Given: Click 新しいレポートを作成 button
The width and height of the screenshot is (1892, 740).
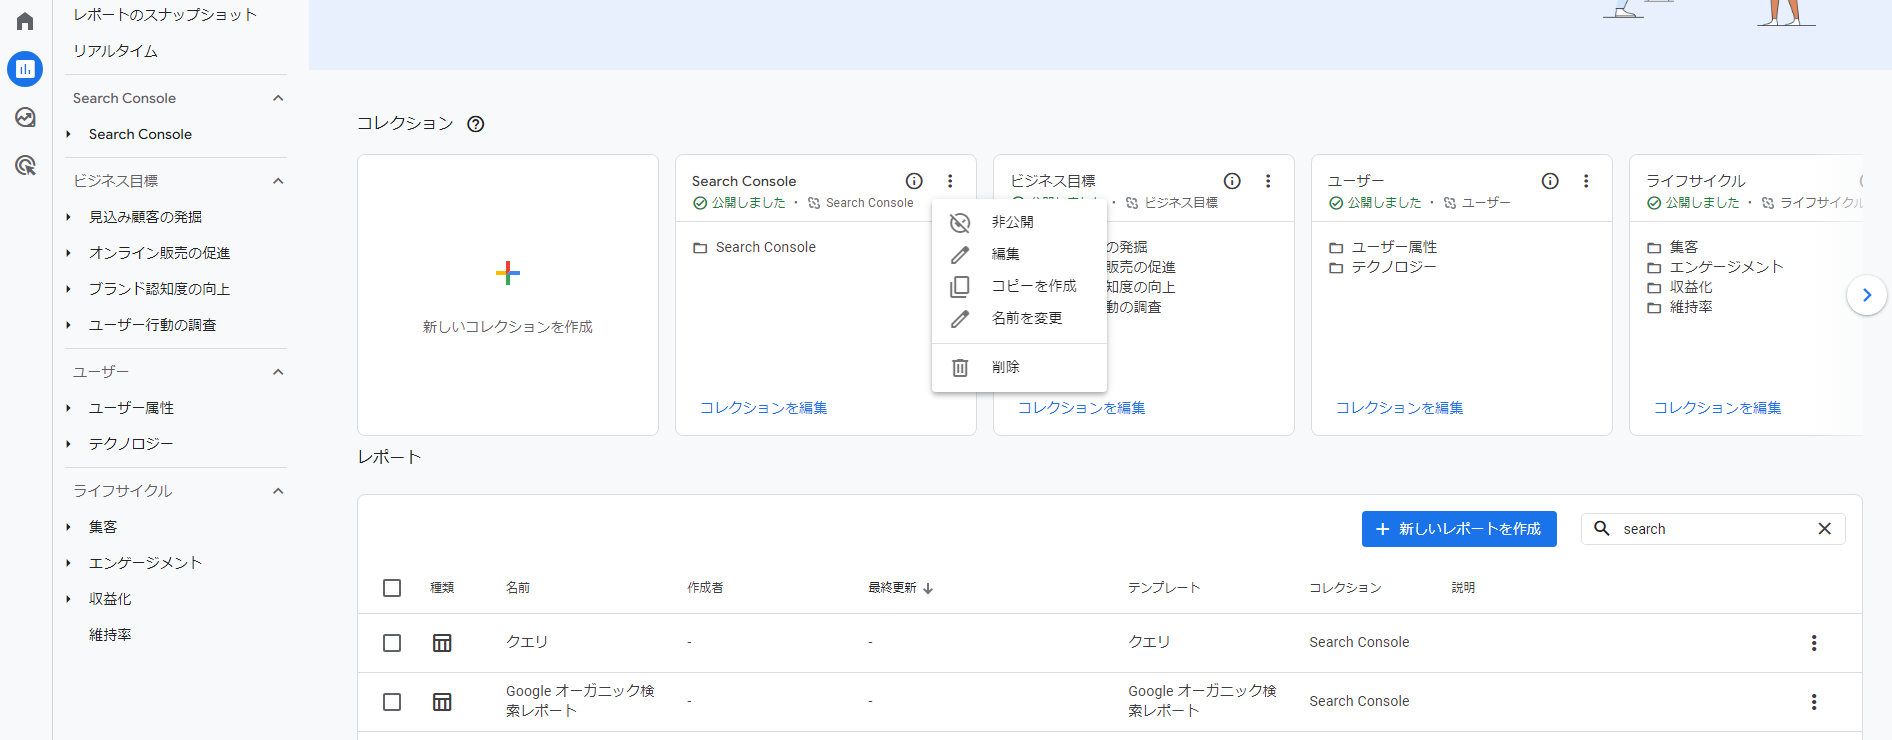Looking at the screenshot, I should coord(1459,529).
